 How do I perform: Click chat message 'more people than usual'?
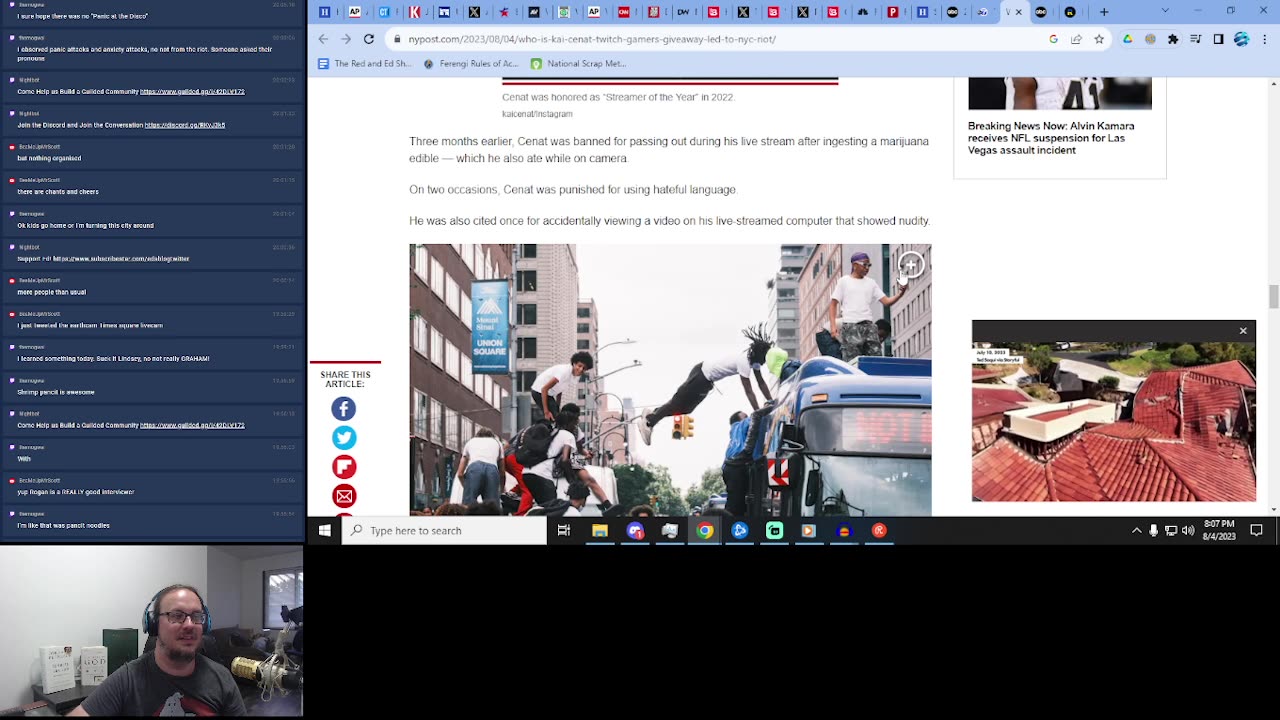[x=51, y=292]
